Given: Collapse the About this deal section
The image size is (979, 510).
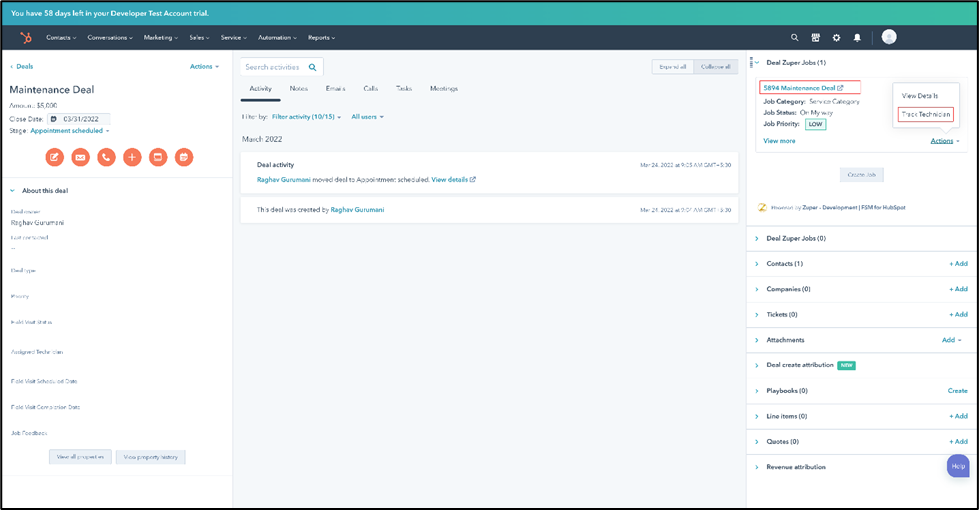Looking at the screenshot, I should coord(12,190).
